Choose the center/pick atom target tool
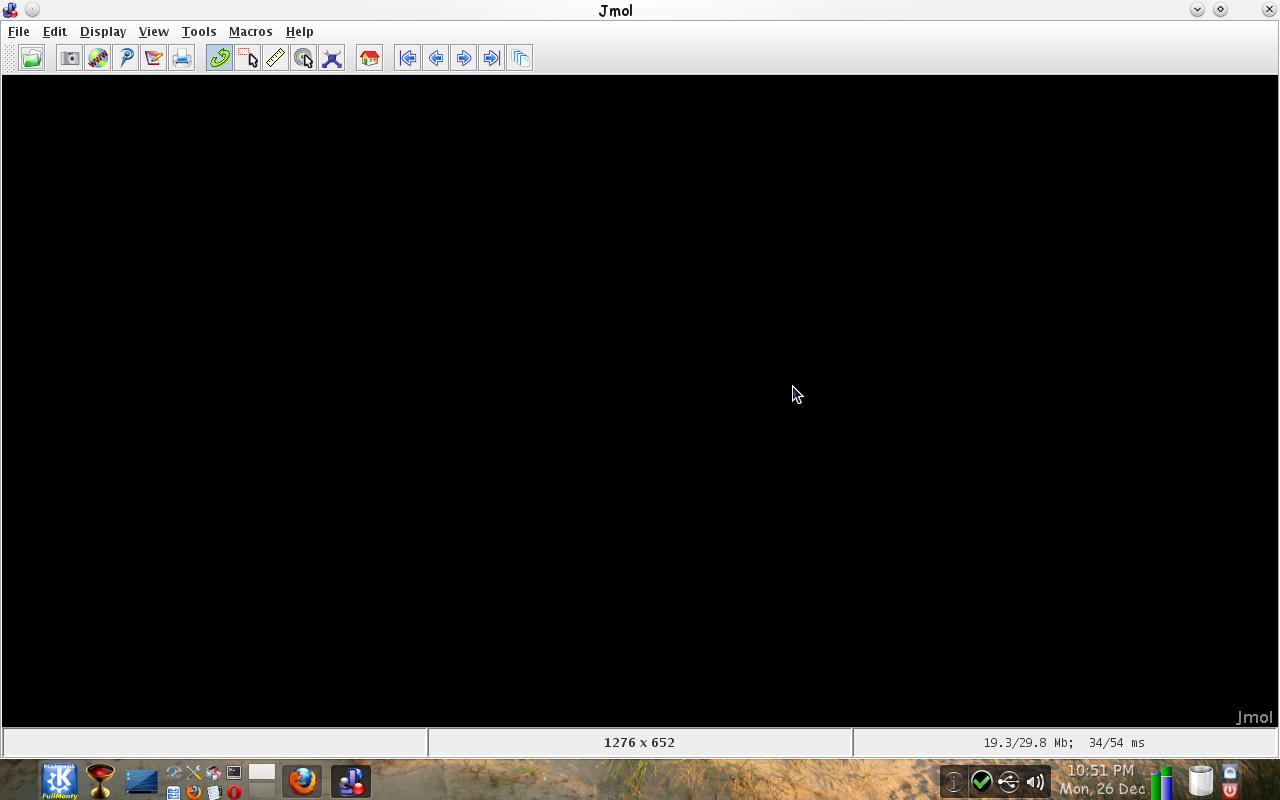The height and width of the screenshot is (800, 1280). click(303, 58)
